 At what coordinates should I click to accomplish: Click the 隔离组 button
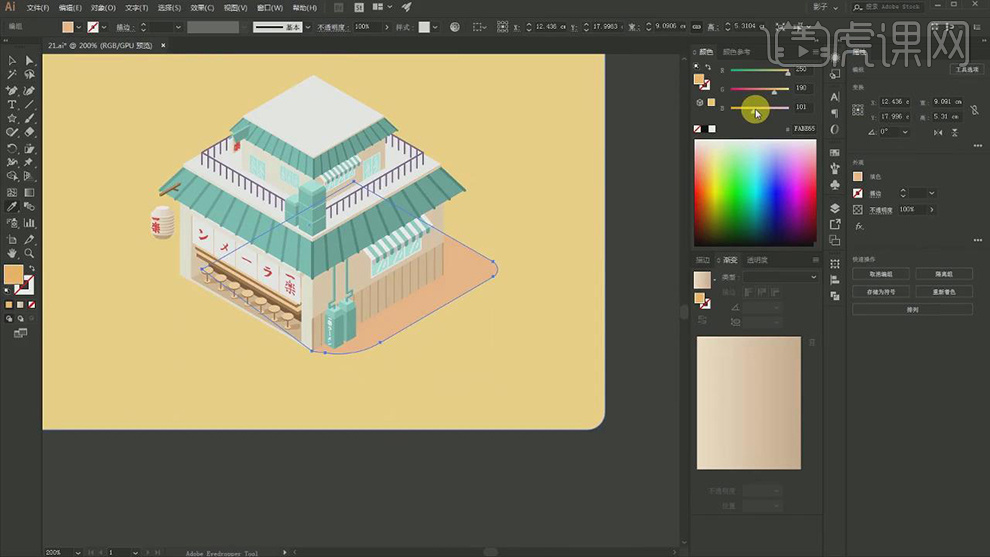pyautogui.click(x=943, y=274)
